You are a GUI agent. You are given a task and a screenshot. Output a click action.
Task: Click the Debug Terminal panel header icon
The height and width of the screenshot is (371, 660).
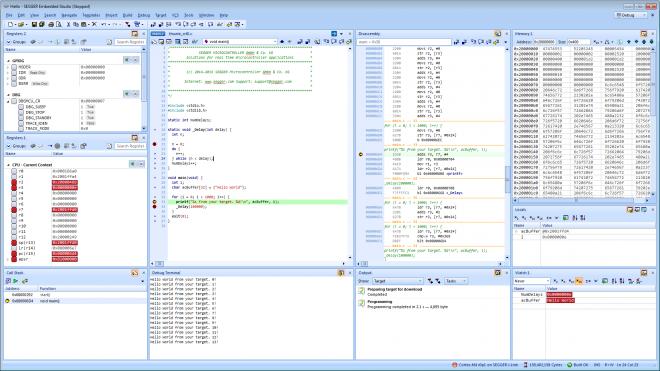[x=341, y=273]
